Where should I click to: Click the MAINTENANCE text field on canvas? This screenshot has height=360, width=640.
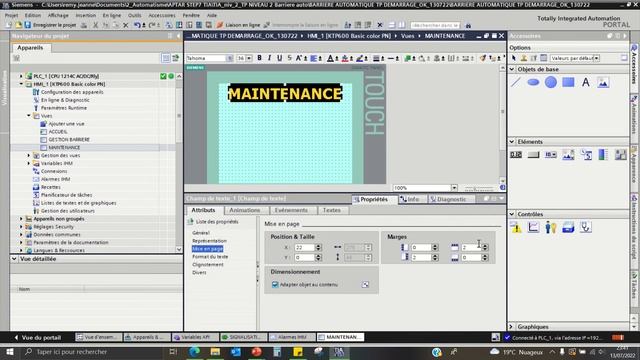click(285, 93)
